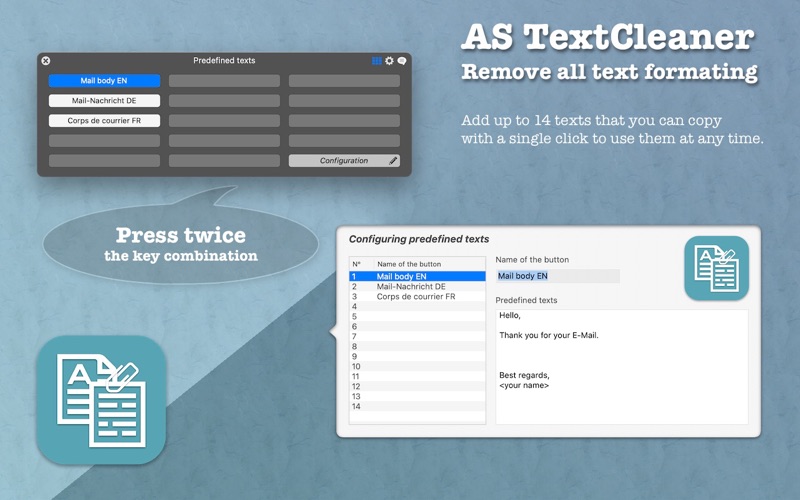Select empty row 5 in the list

417,316
